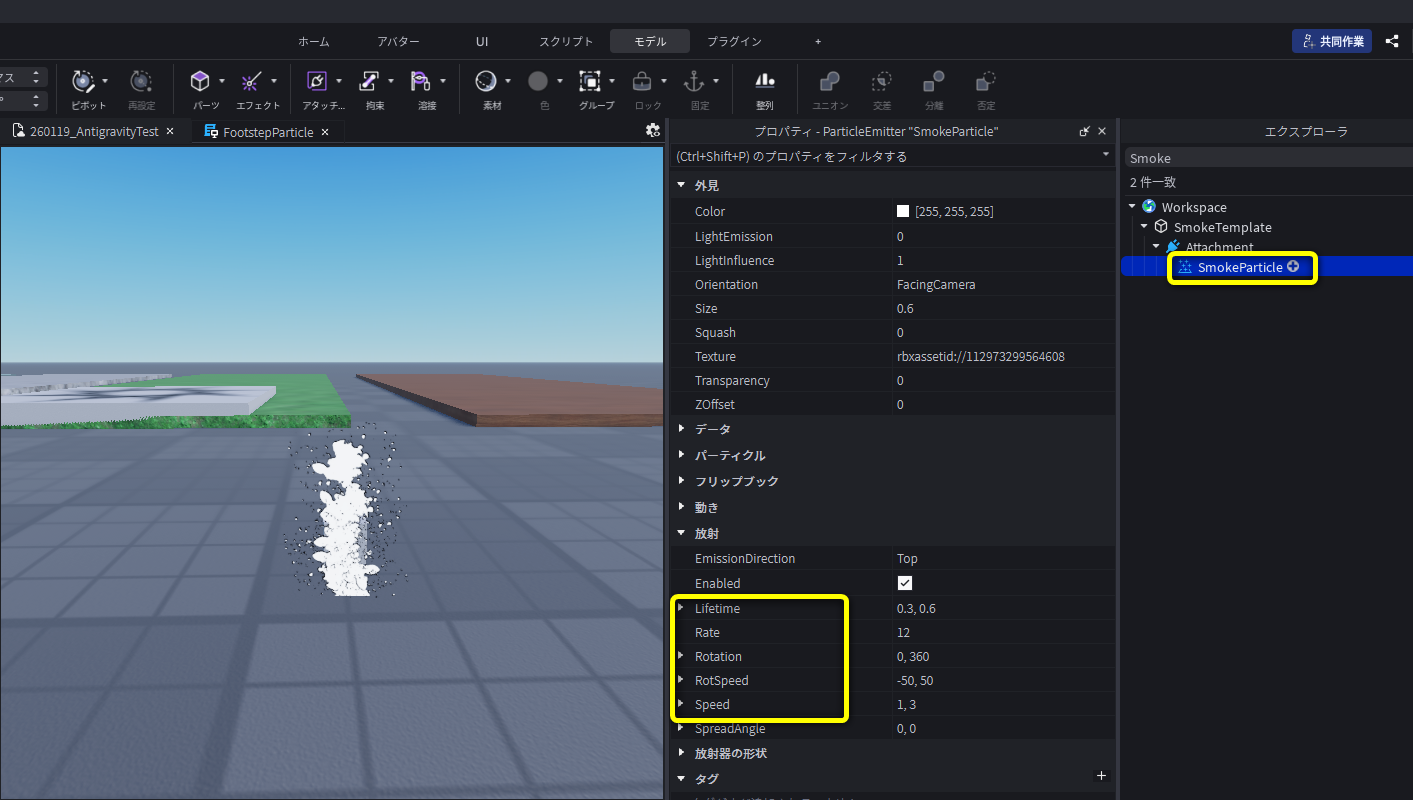Click the 否定 (Negate) icon
The height and width of the screenshot is (800, 1413).
click(986, 81)
